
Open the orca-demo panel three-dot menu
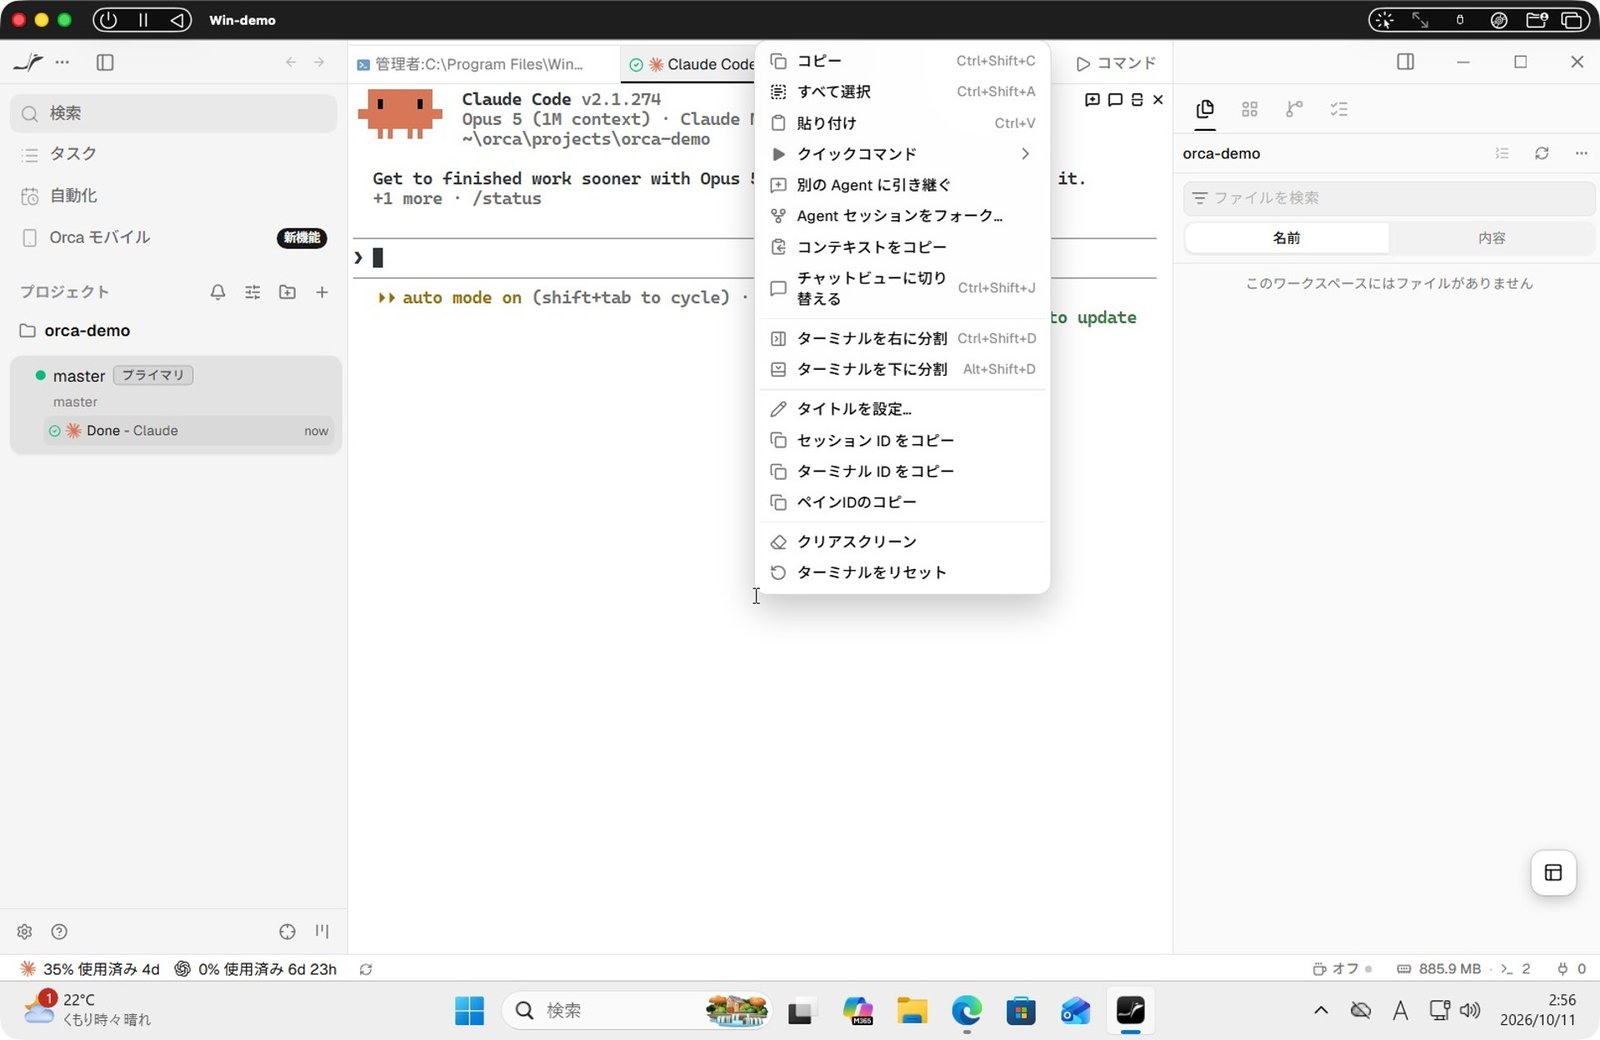(1581, 153)
